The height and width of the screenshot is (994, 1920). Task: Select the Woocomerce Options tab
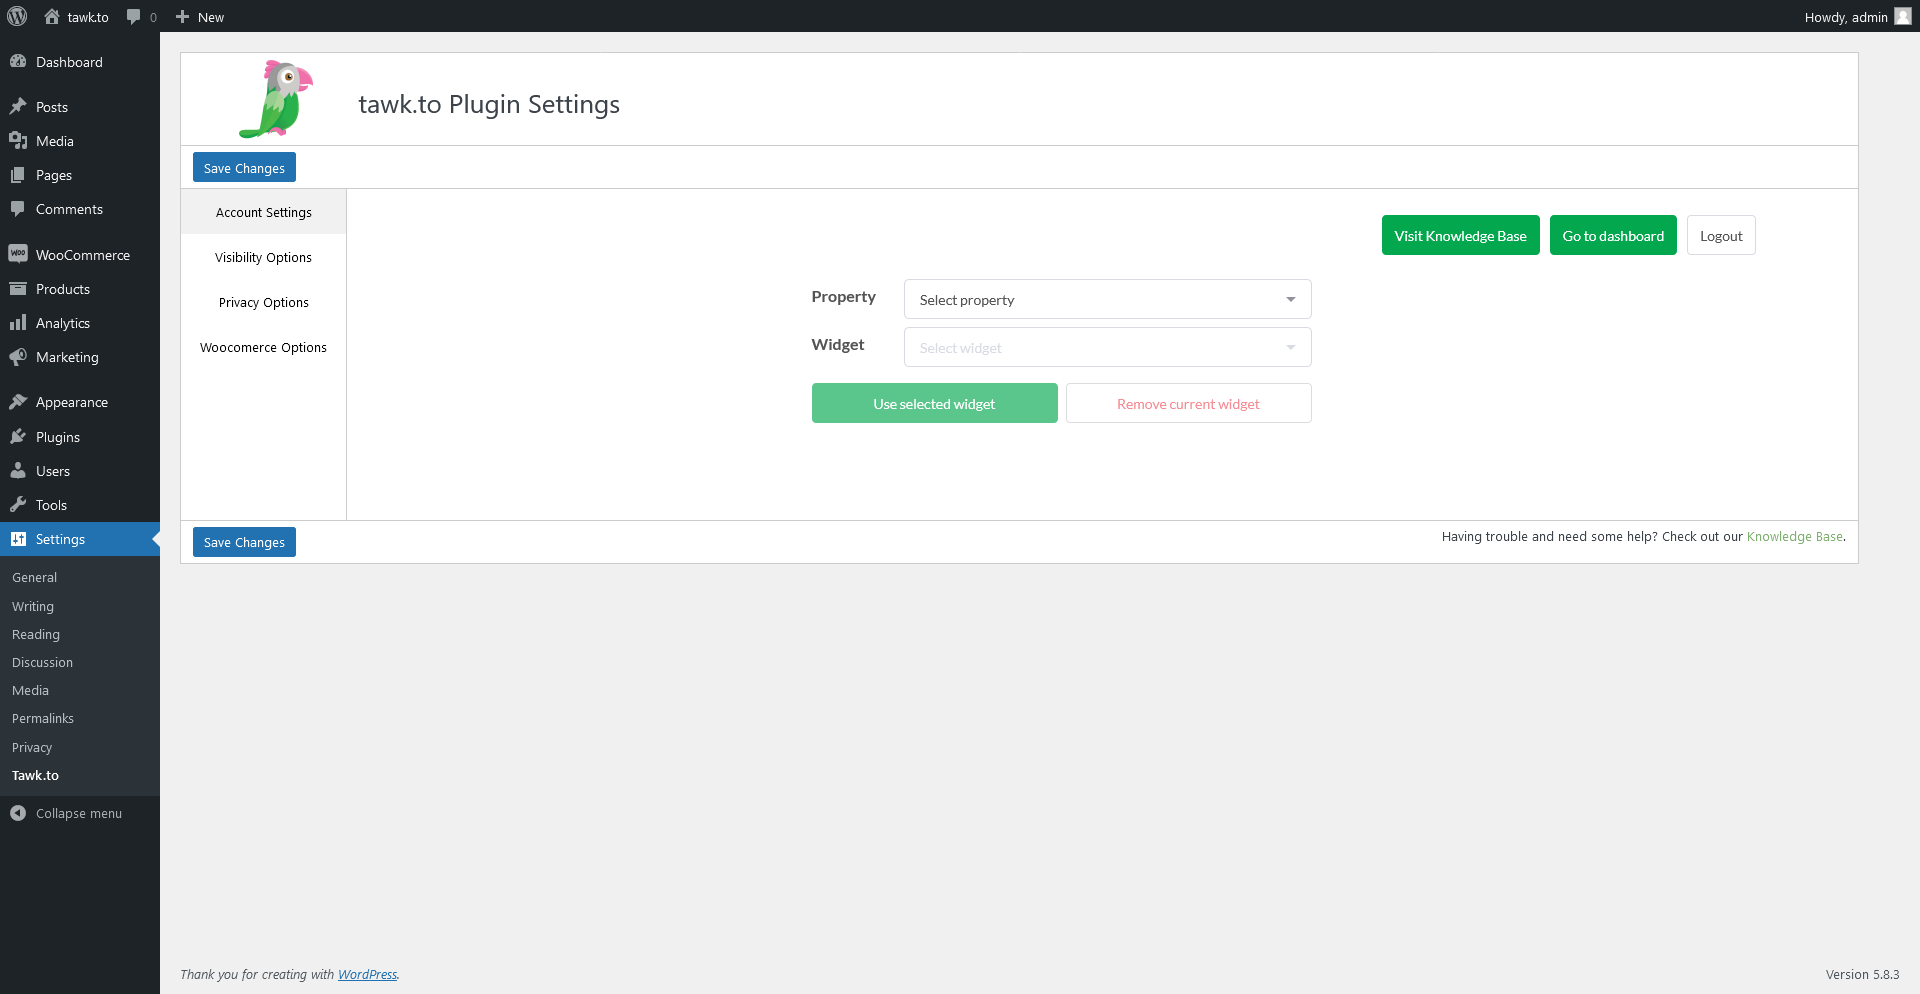(x=263, y=347)
